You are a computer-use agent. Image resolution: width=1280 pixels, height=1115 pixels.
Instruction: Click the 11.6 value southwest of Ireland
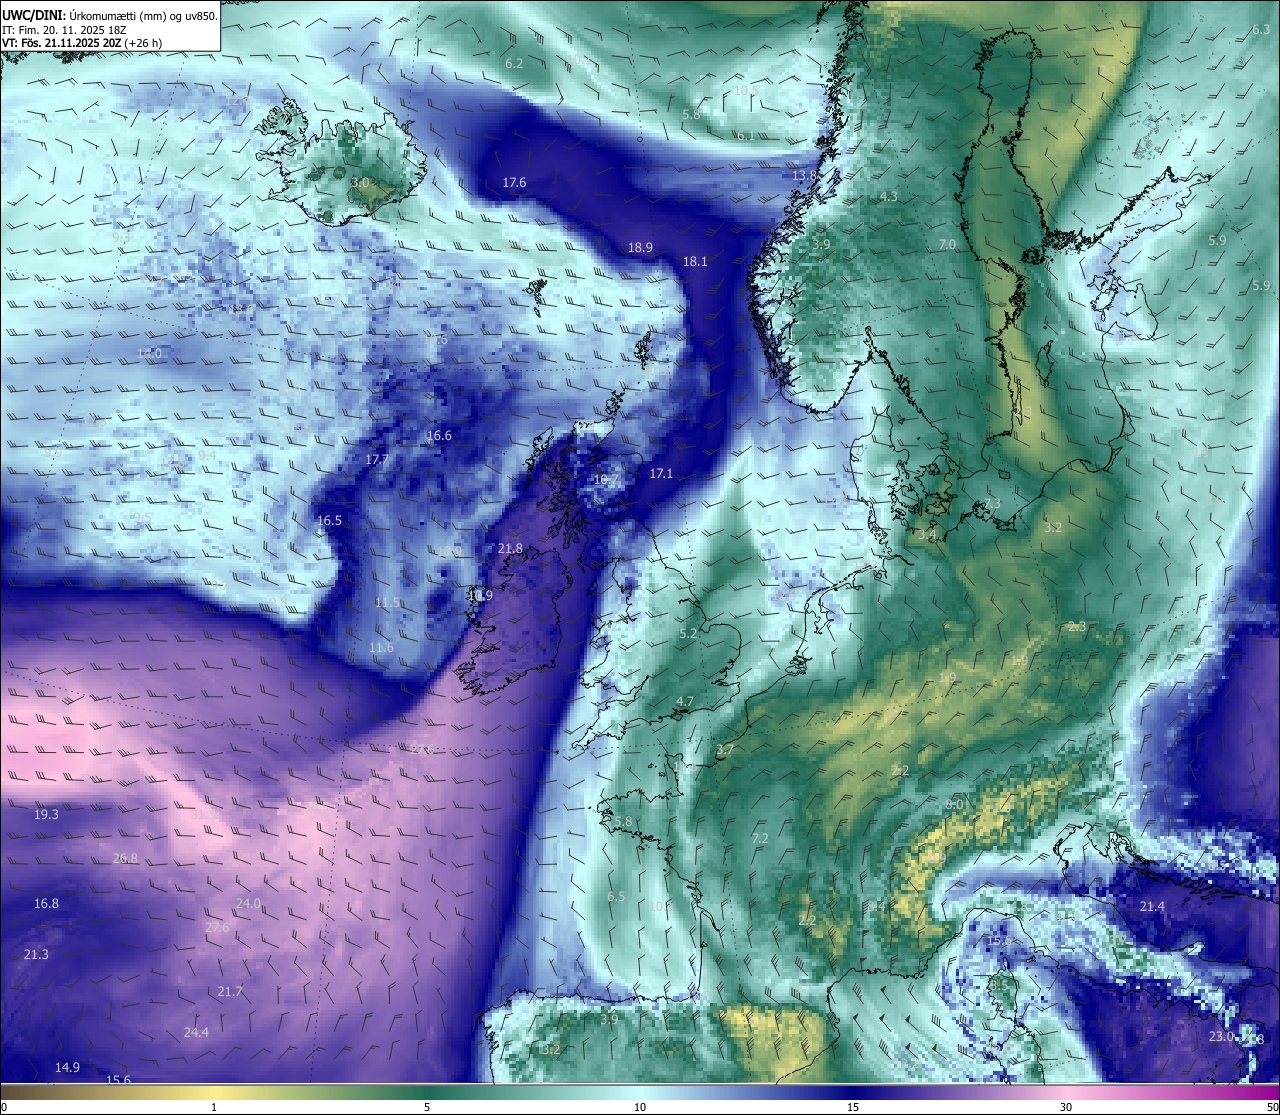point(381,648)
